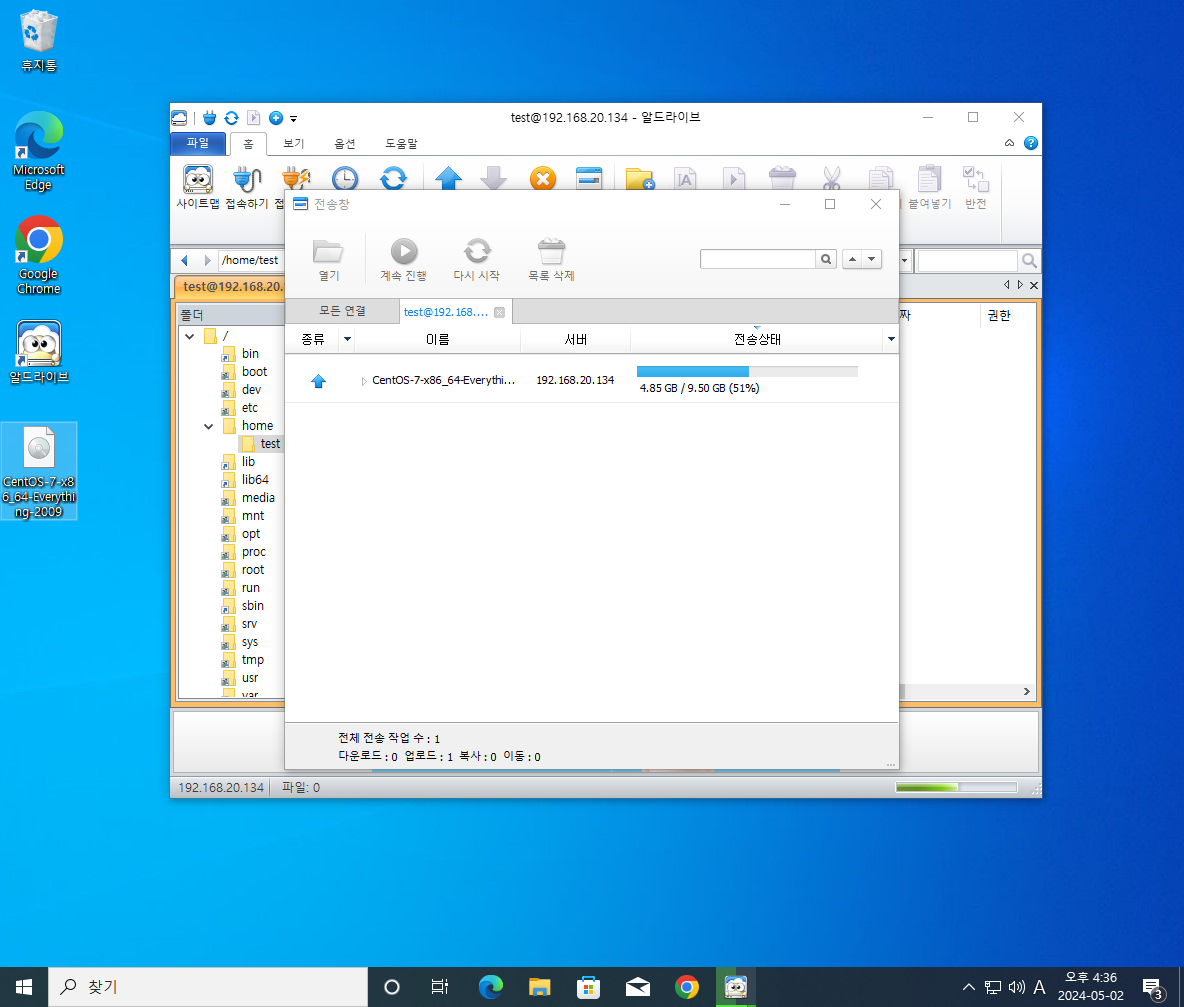Click the search next down arrow button

pos(871,259)
